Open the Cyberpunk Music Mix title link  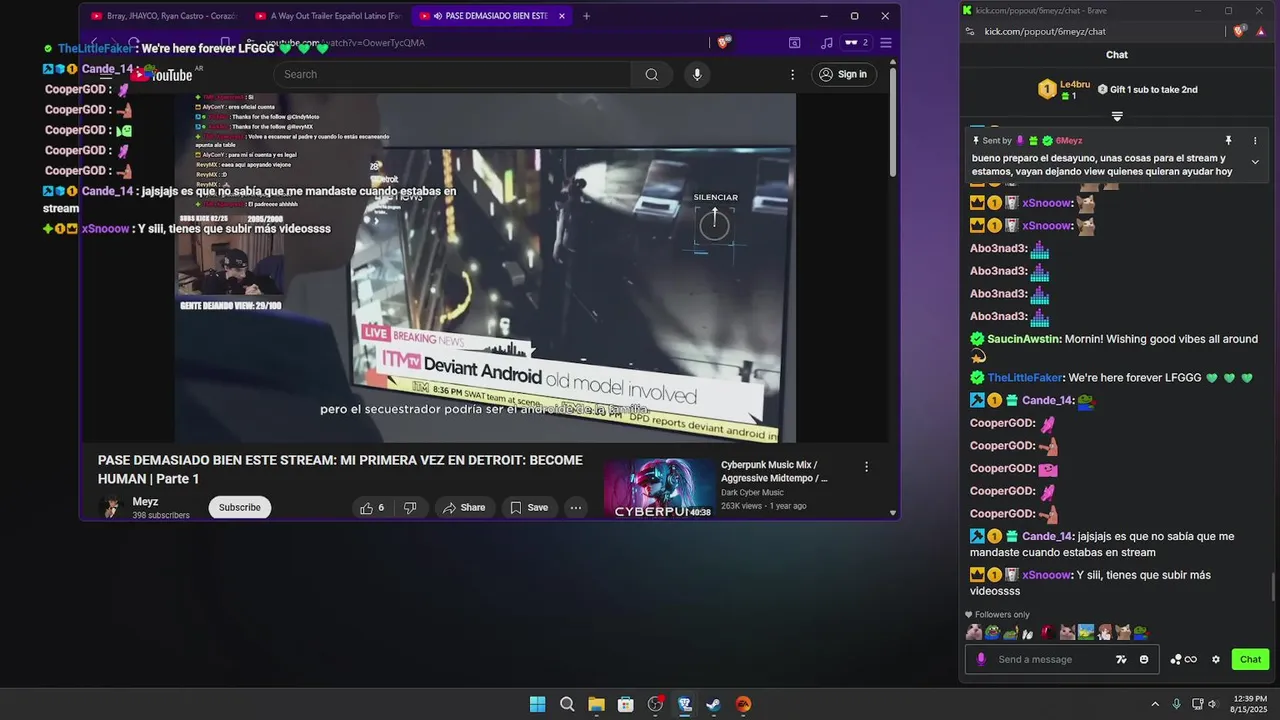pos(774,471)
